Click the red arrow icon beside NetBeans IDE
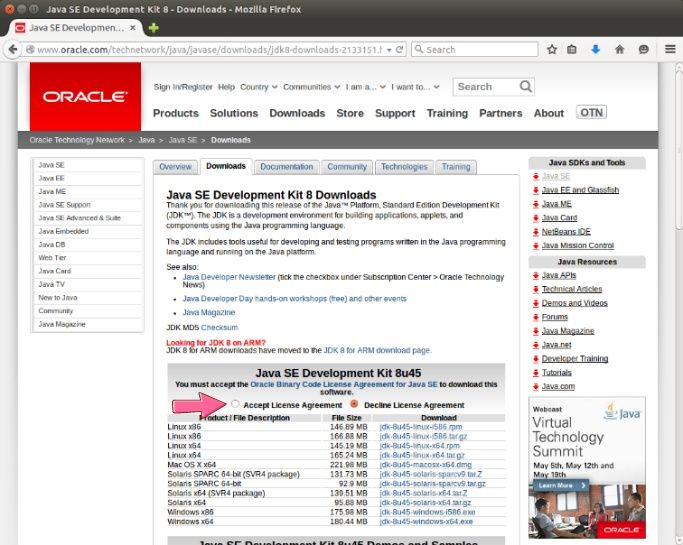Screen dimensions: 683x545 (x=536, y=232)
